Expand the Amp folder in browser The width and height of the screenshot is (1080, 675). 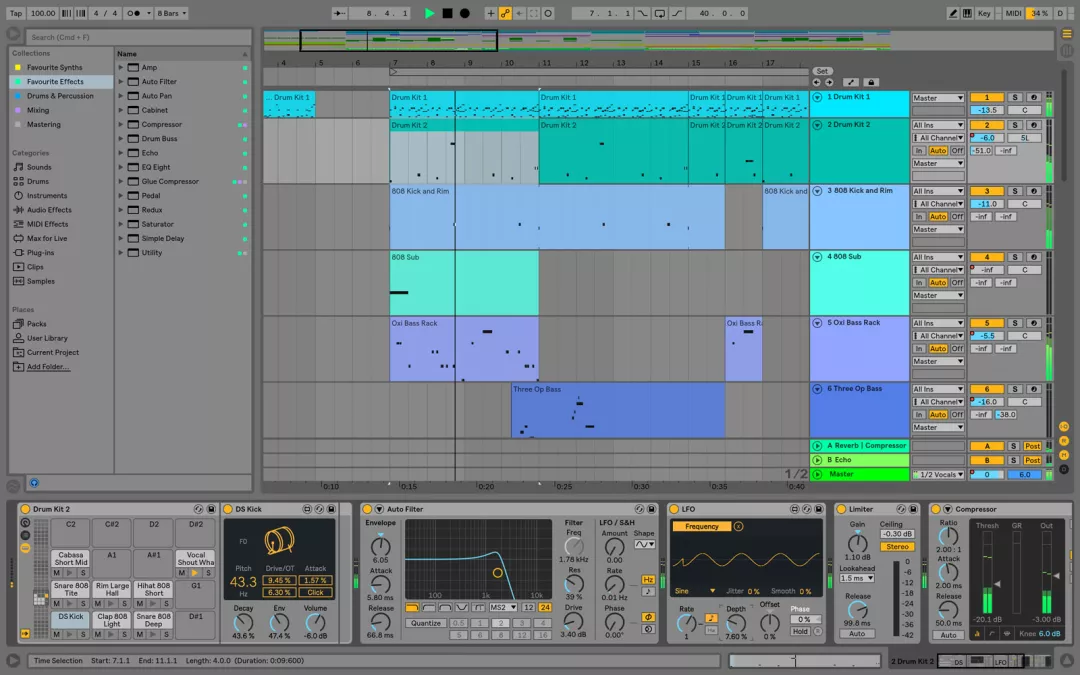pyautogui.click(x=121, y=68)
